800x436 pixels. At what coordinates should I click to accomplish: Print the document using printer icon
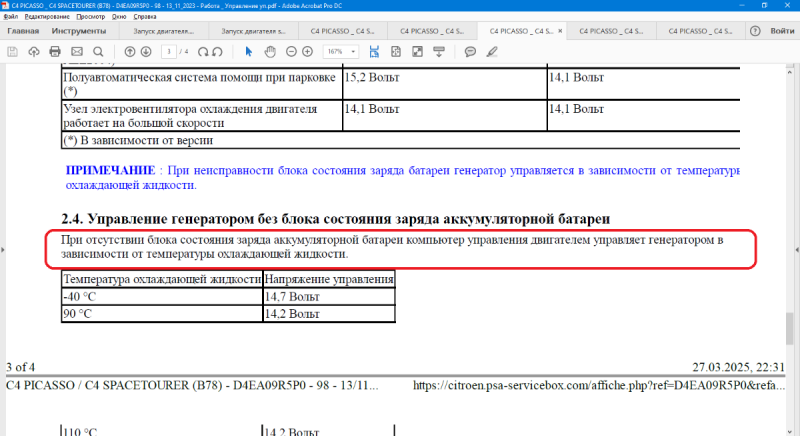[x=56, y=51]
